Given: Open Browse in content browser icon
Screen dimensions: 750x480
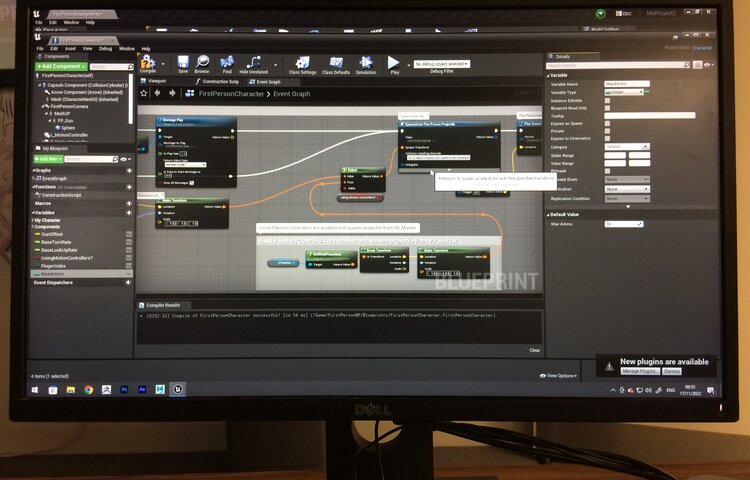Looking at the screenshot, I should tap(202, 62).
